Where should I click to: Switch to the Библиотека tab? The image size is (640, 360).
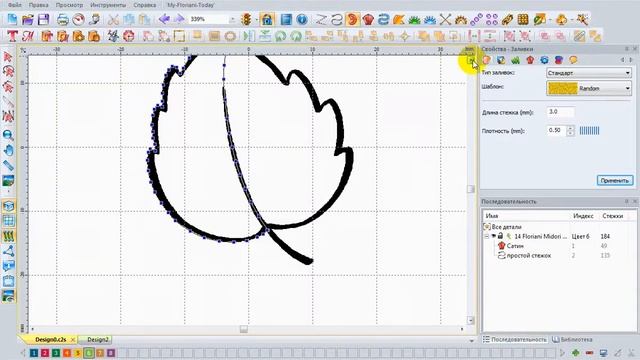click(x=572, y=340)
